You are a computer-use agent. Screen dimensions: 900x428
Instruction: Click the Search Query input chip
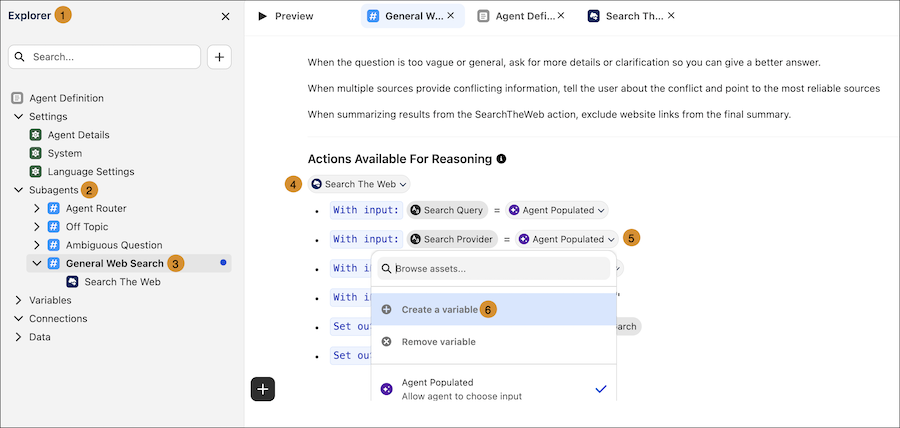(x=447, y=210)
